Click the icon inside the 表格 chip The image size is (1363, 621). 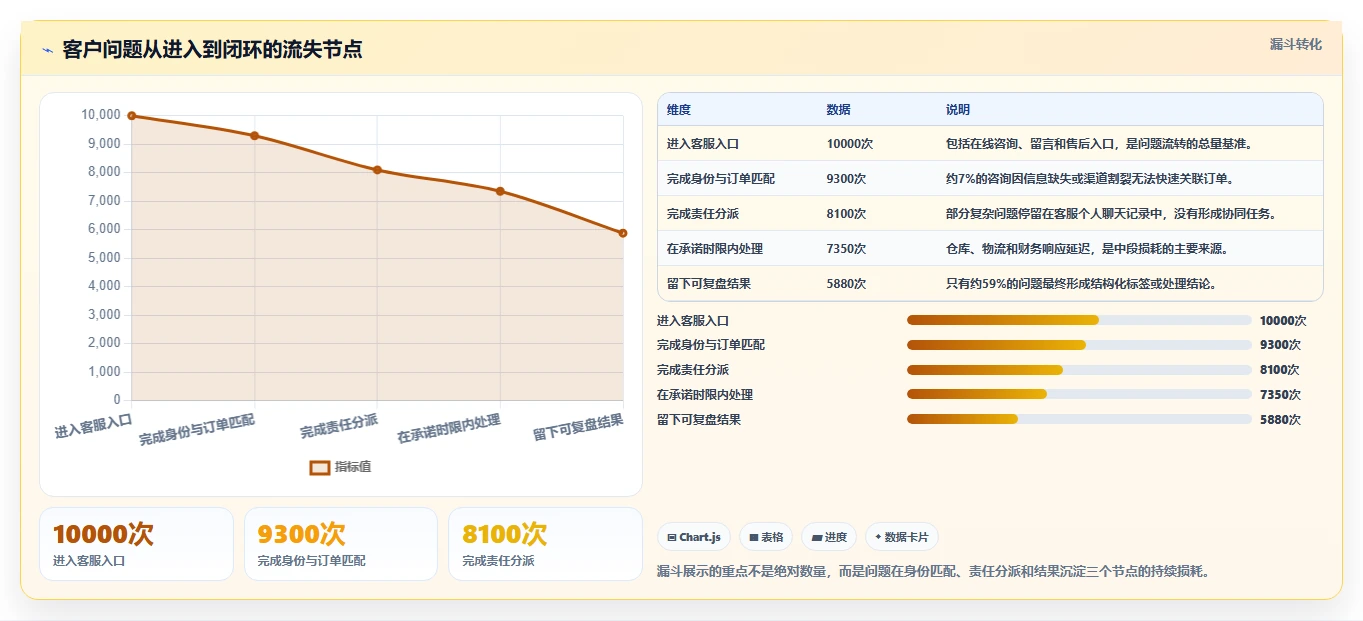coord(754,538)
